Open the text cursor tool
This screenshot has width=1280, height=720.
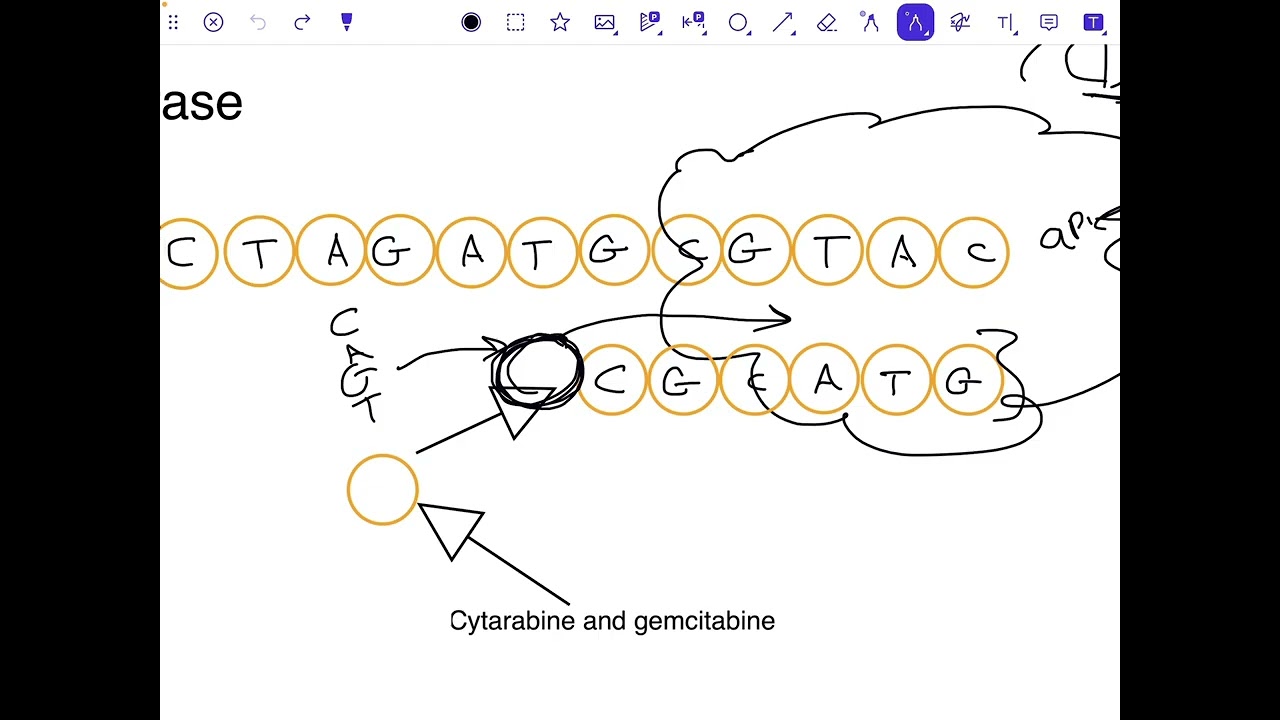click(x=1005, y=22)
